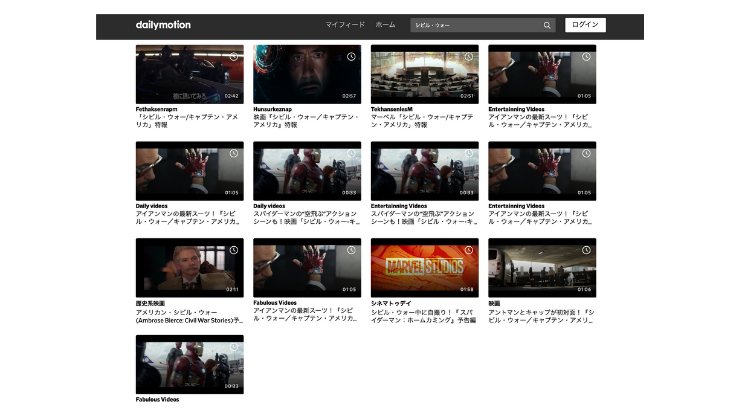Click clock icon on the 映画 channel video
This screenshot has height=416, width=740.
pyautogui.click(x=586, y=250)
